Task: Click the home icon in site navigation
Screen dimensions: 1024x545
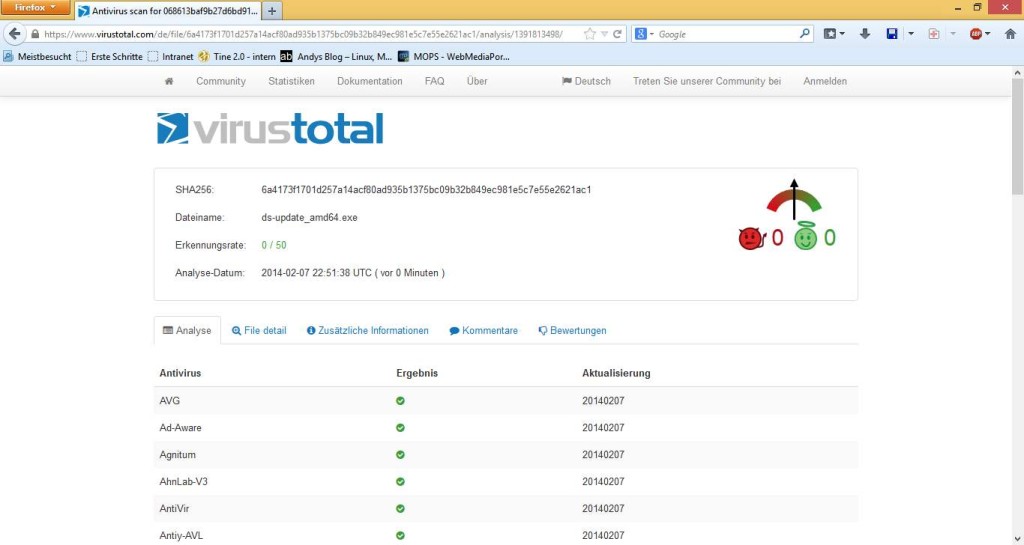Action: pyautogui.click(x=169, y=81)
